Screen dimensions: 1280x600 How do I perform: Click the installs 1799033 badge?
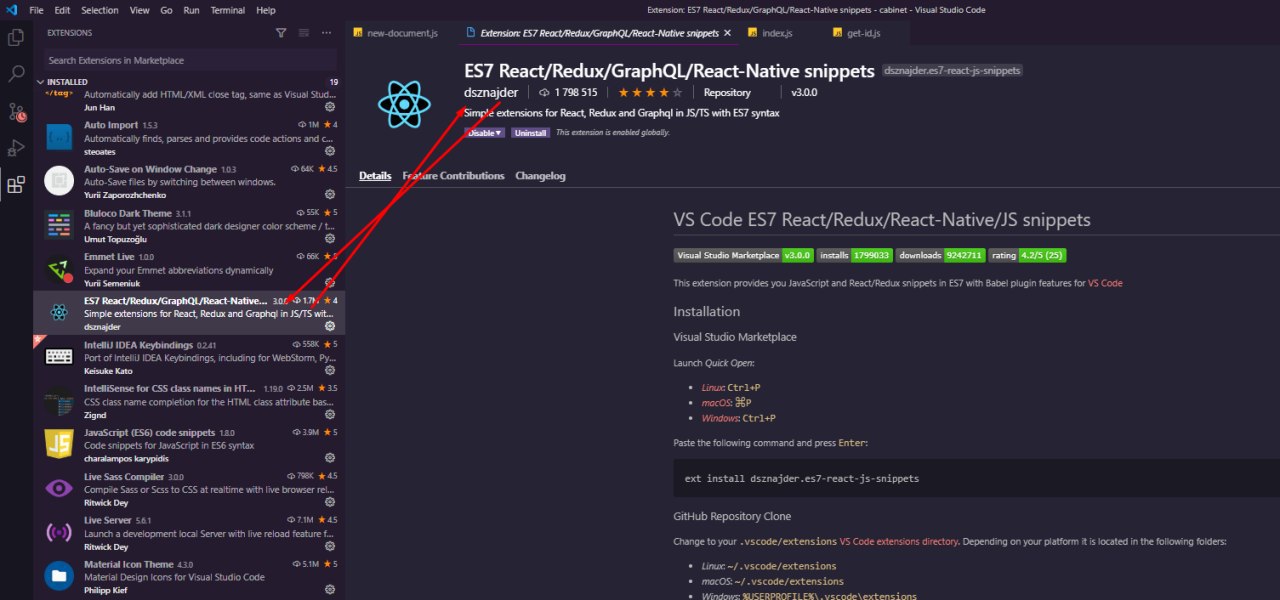[x=855, y=255]
